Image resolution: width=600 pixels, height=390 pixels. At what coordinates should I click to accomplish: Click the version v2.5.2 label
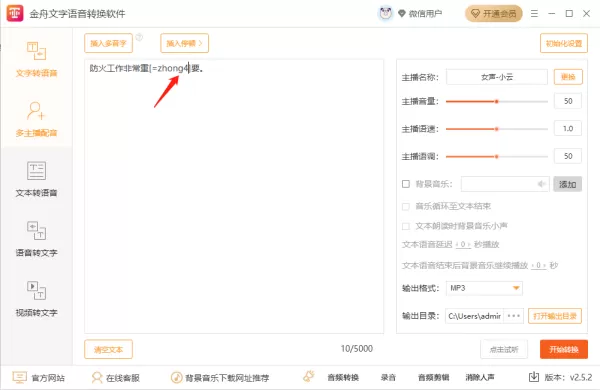(x=568, y=378)
